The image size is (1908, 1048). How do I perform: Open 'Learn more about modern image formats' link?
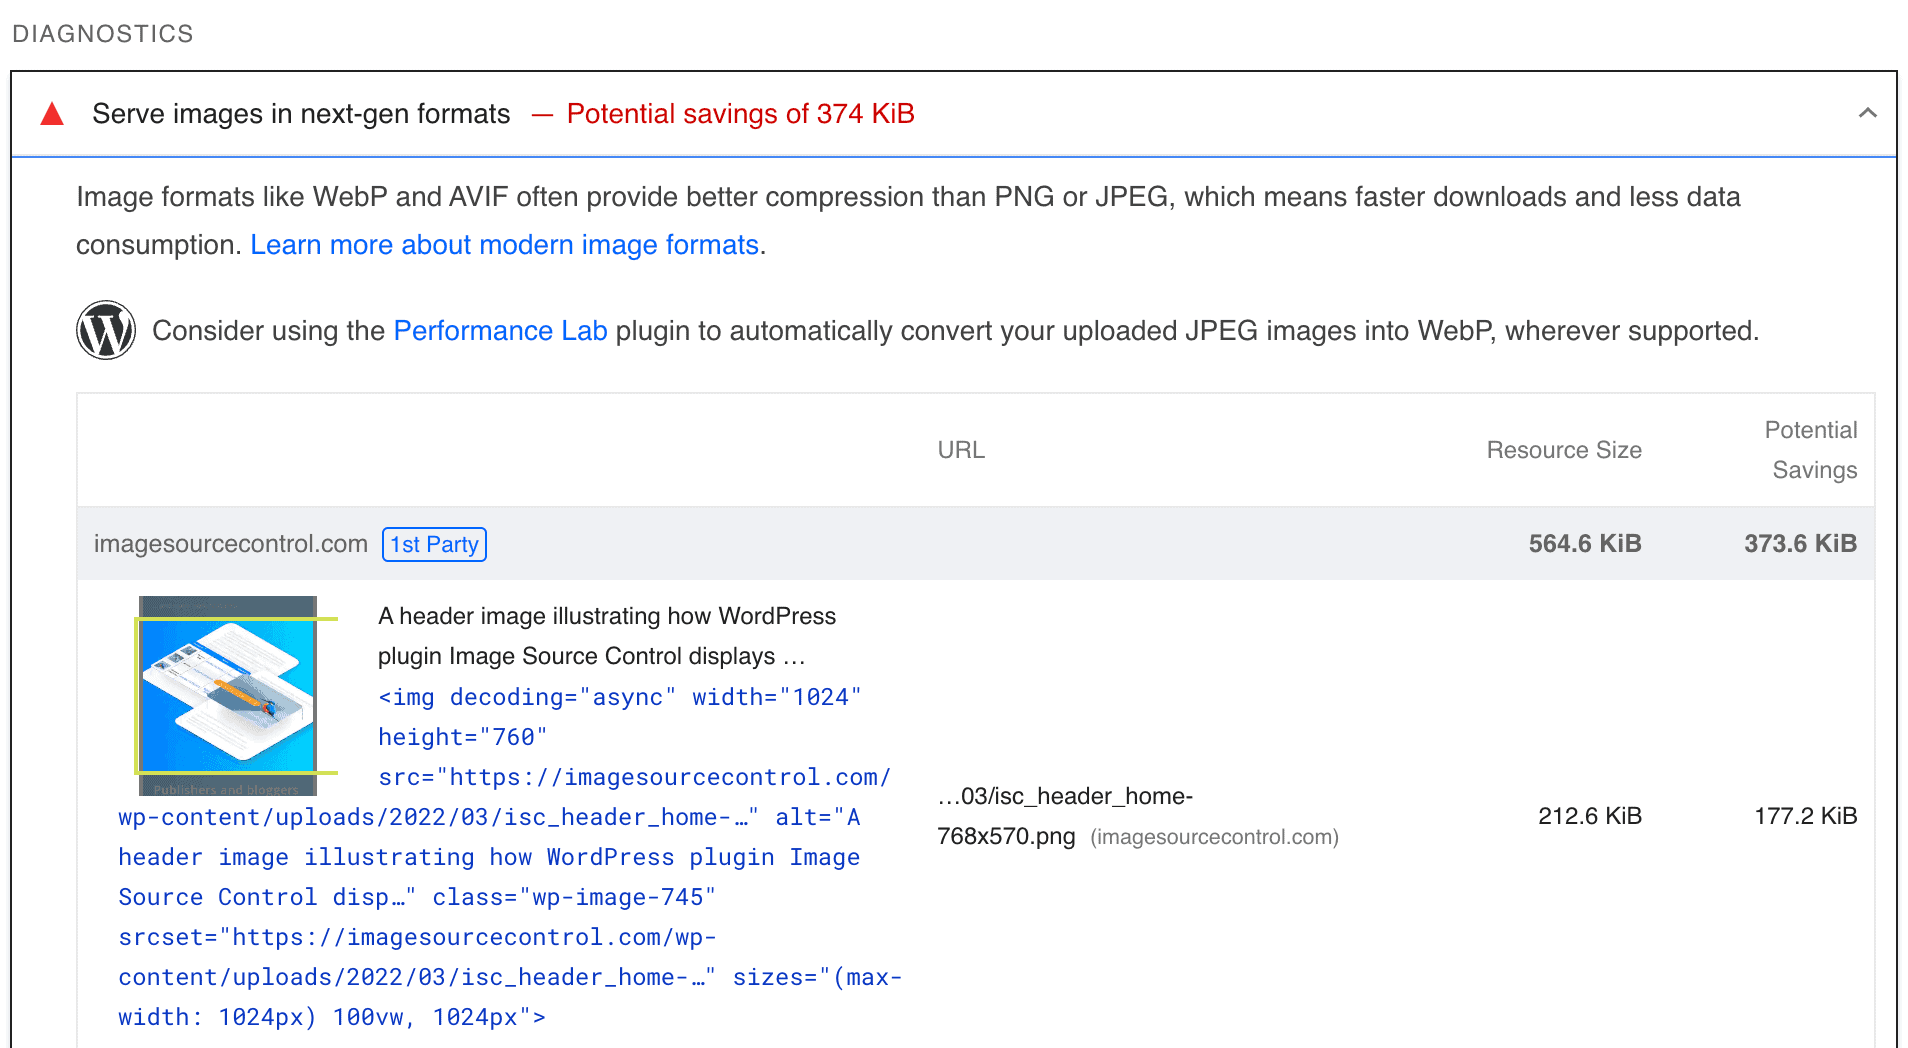point(504,245)
